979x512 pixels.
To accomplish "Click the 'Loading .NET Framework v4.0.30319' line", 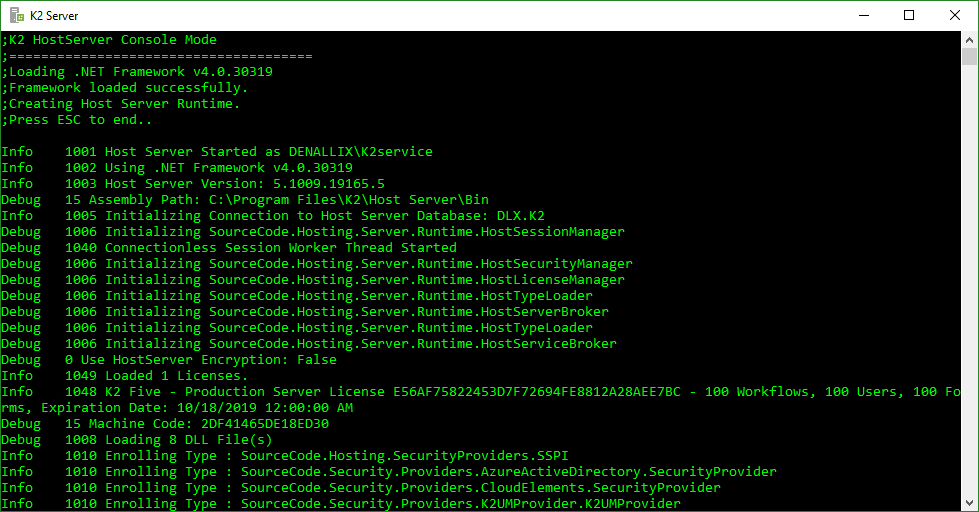I will click(x=137, y=72).
